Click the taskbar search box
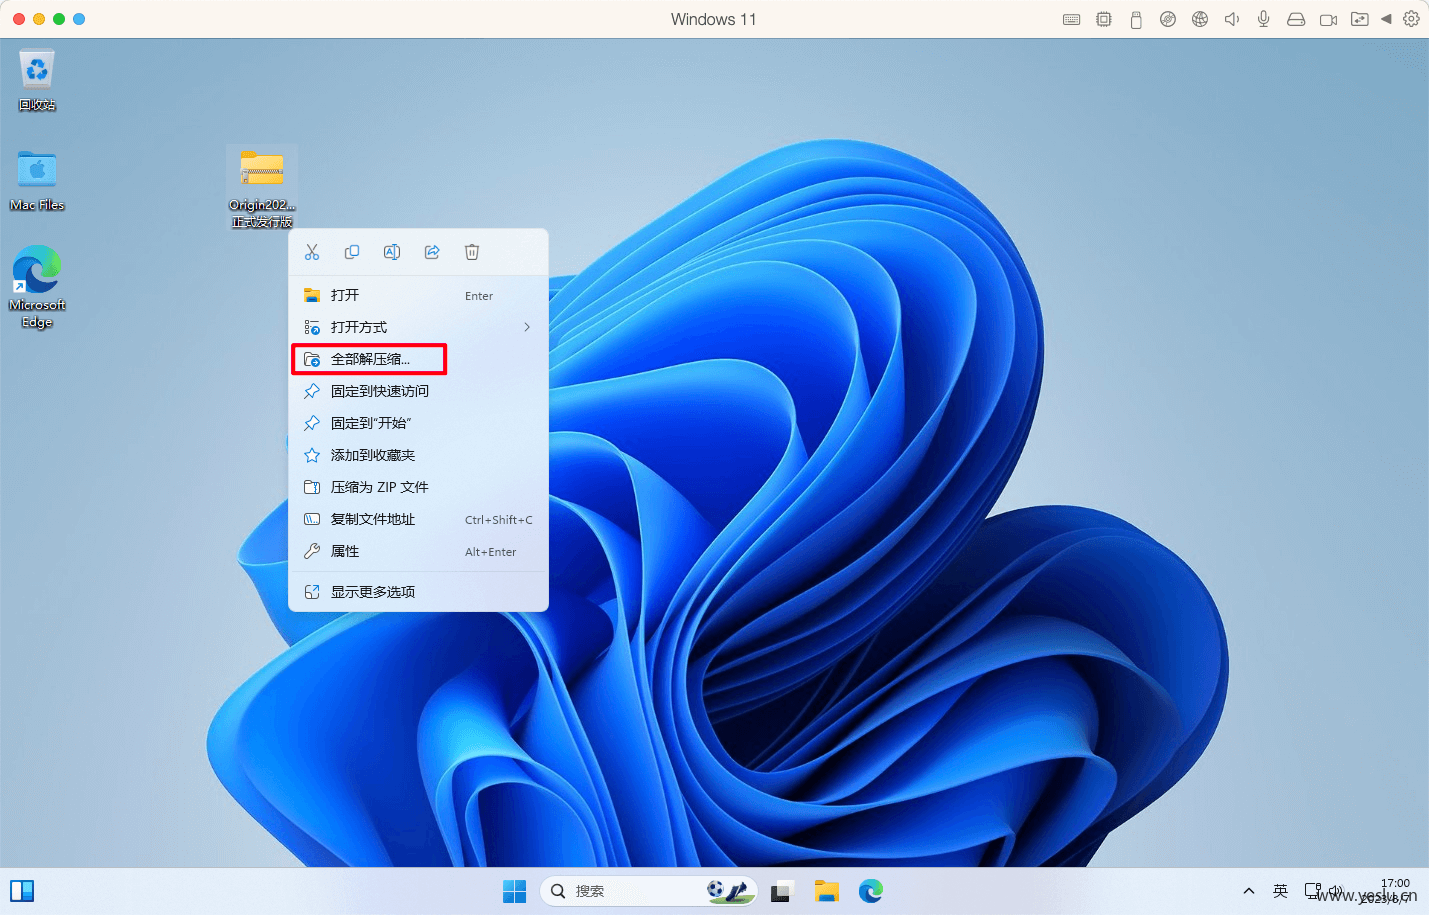Image resolution: width=1429 pixels, height=915 pixels. (648, 891)
